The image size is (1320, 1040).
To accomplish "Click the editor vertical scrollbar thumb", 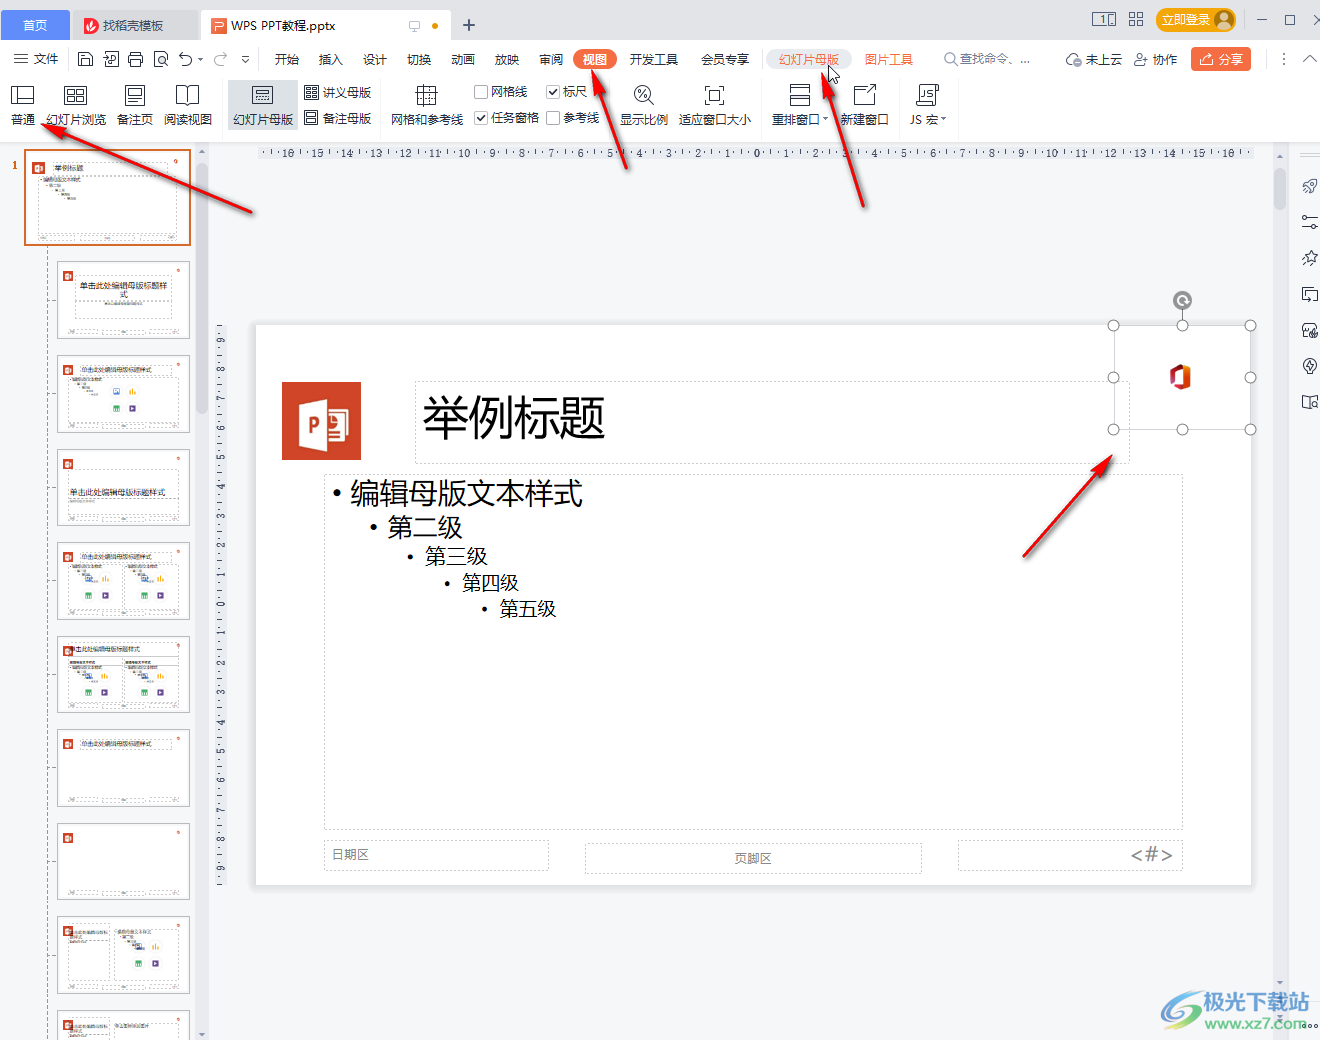I will tap(1280, 188).
